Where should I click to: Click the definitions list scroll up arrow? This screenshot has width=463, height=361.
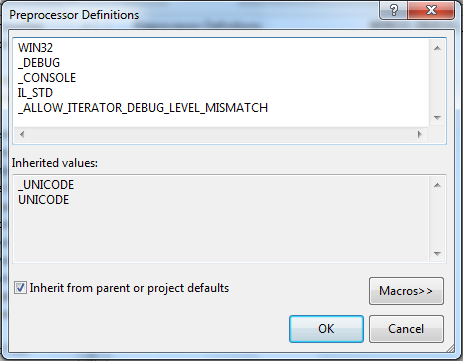pos(437,48)
